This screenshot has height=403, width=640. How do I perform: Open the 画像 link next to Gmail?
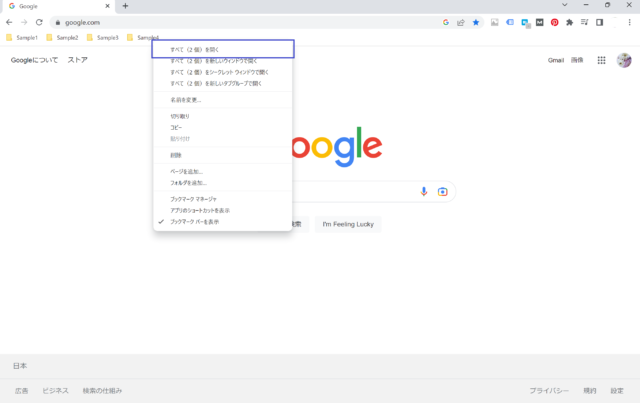[577, 60]
